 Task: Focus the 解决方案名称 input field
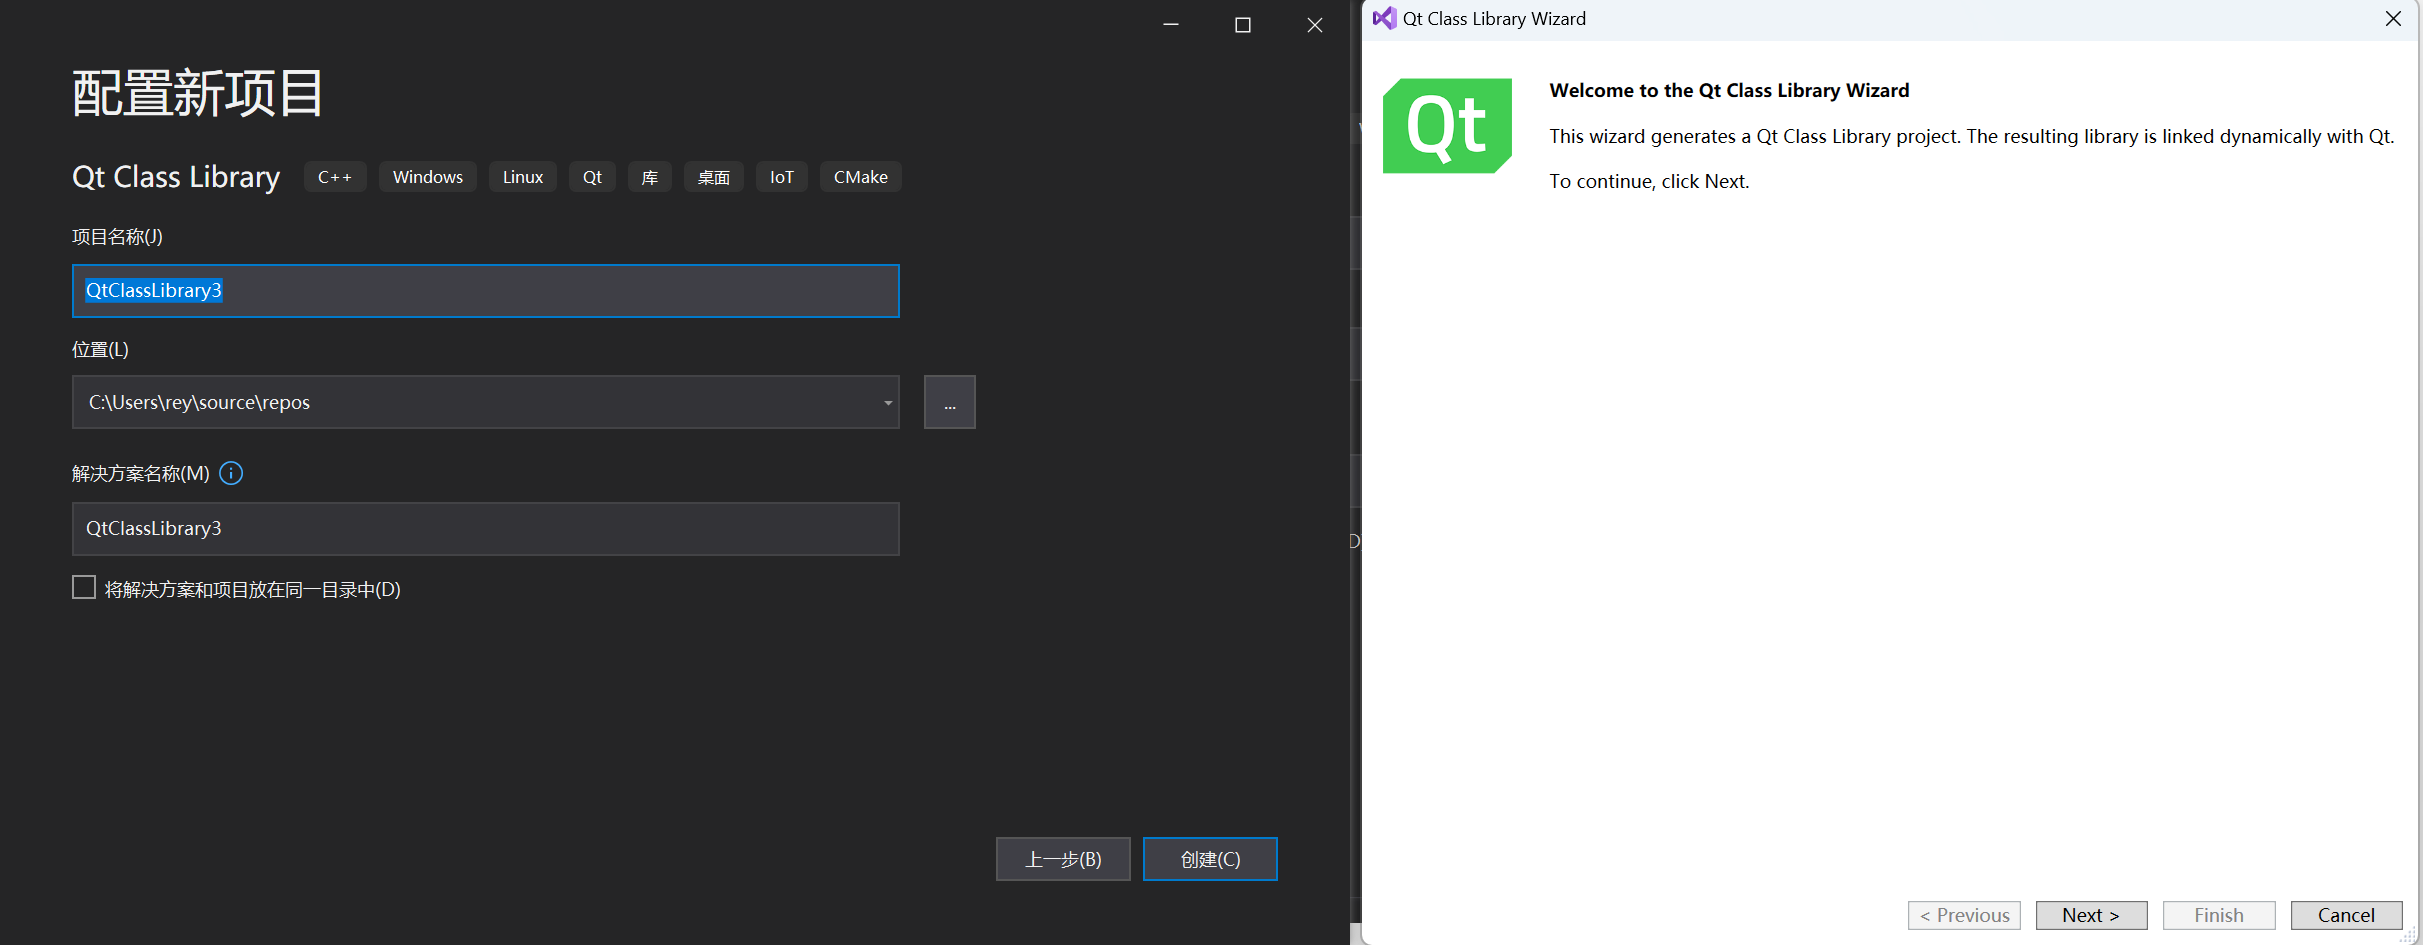click(486, 529)
